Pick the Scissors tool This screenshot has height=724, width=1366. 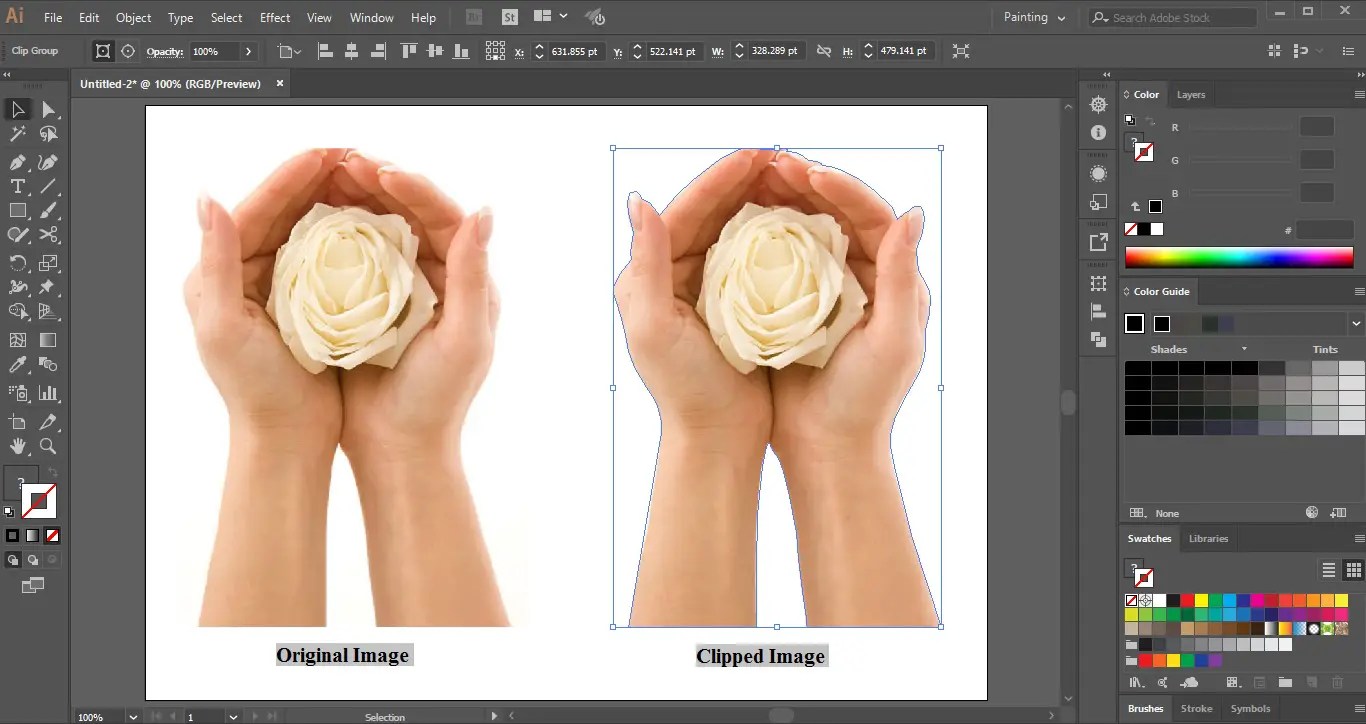(x=48, y=235)
